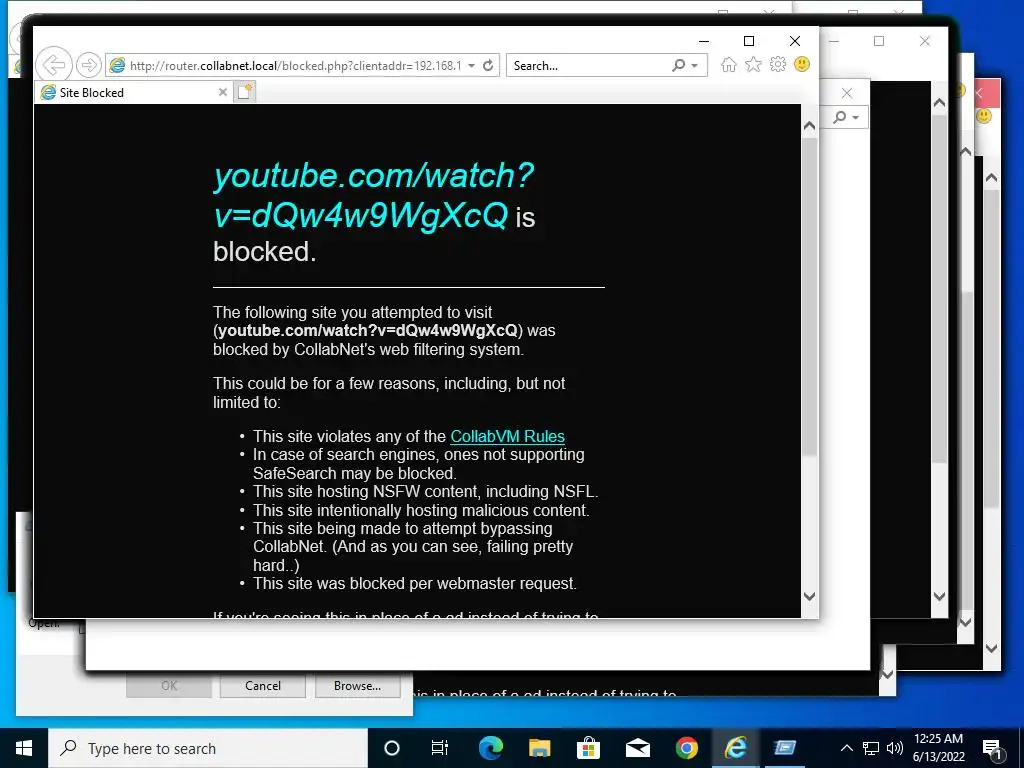The height and width of the screenshot is (768, 1024).
Task: Click the smiley feedback icon in front window
Action: coord(802,64)
